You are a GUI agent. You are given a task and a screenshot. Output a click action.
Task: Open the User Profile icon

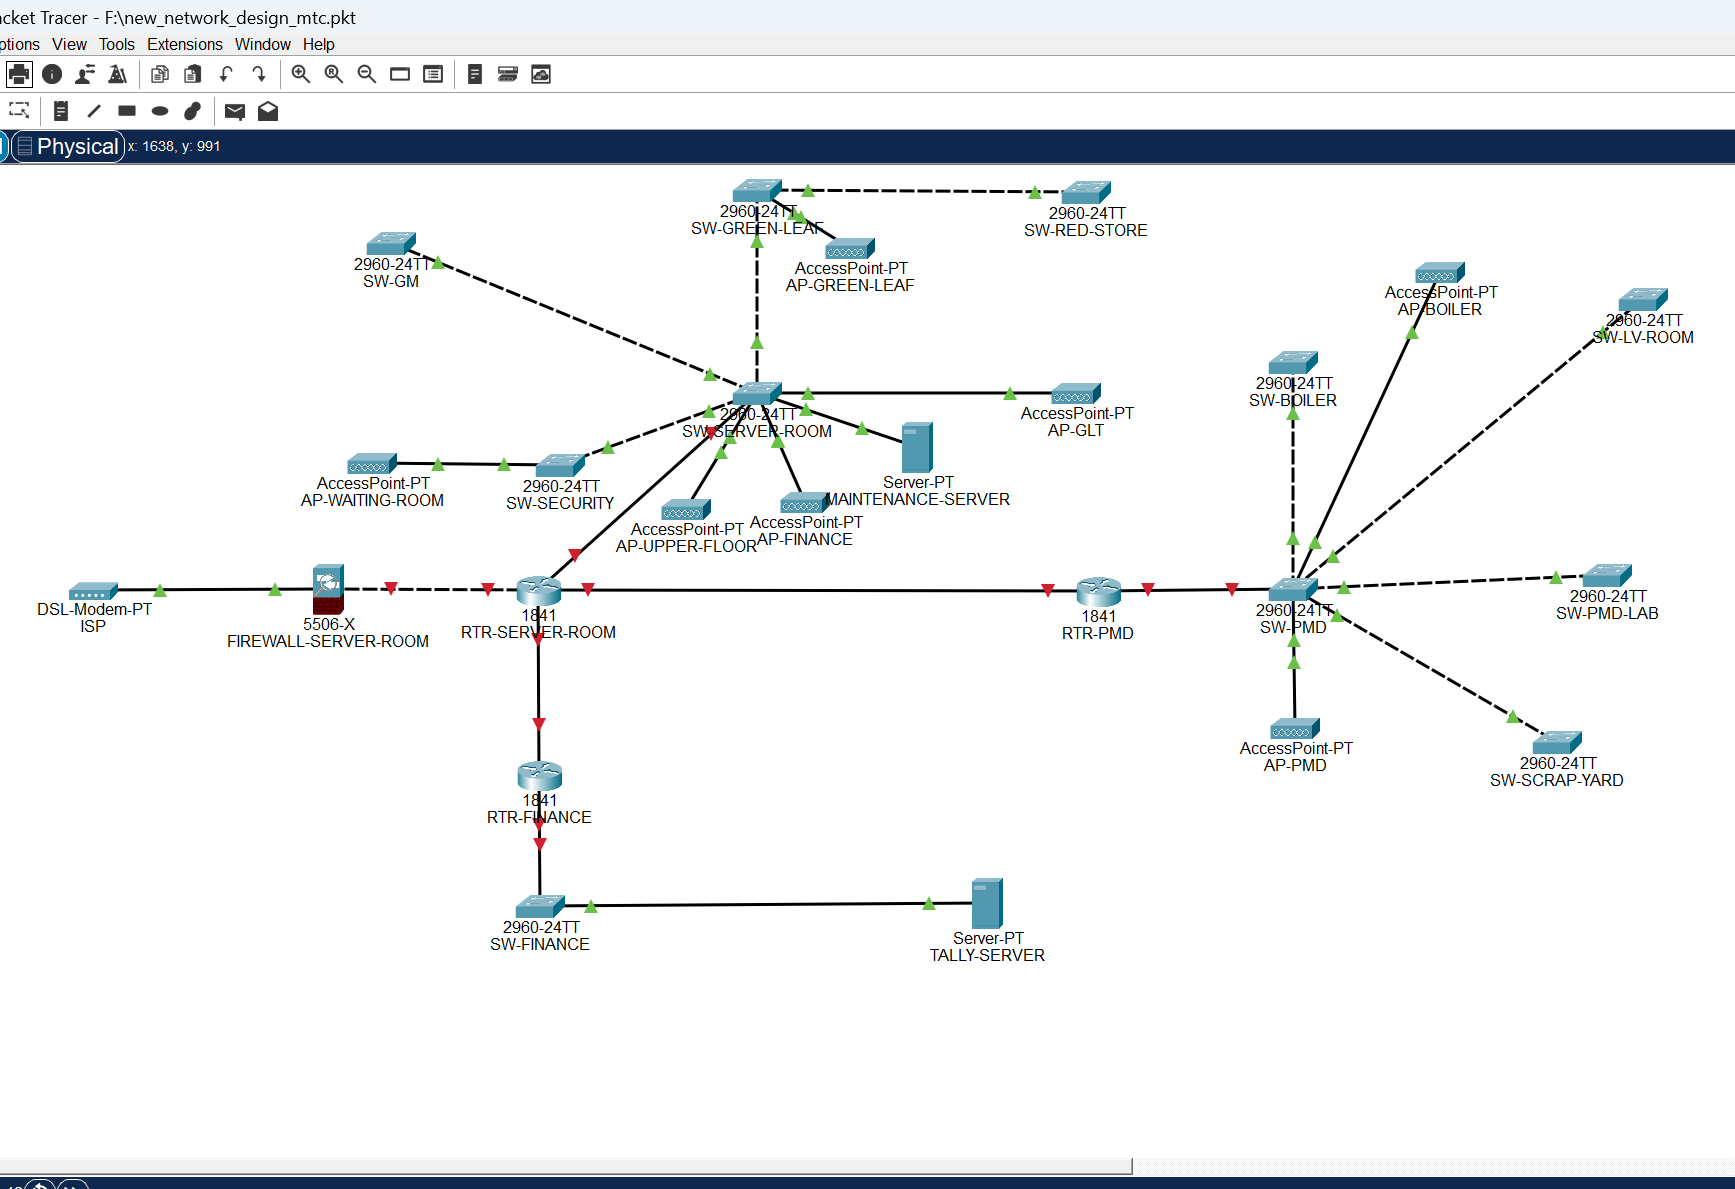[85, 74]
